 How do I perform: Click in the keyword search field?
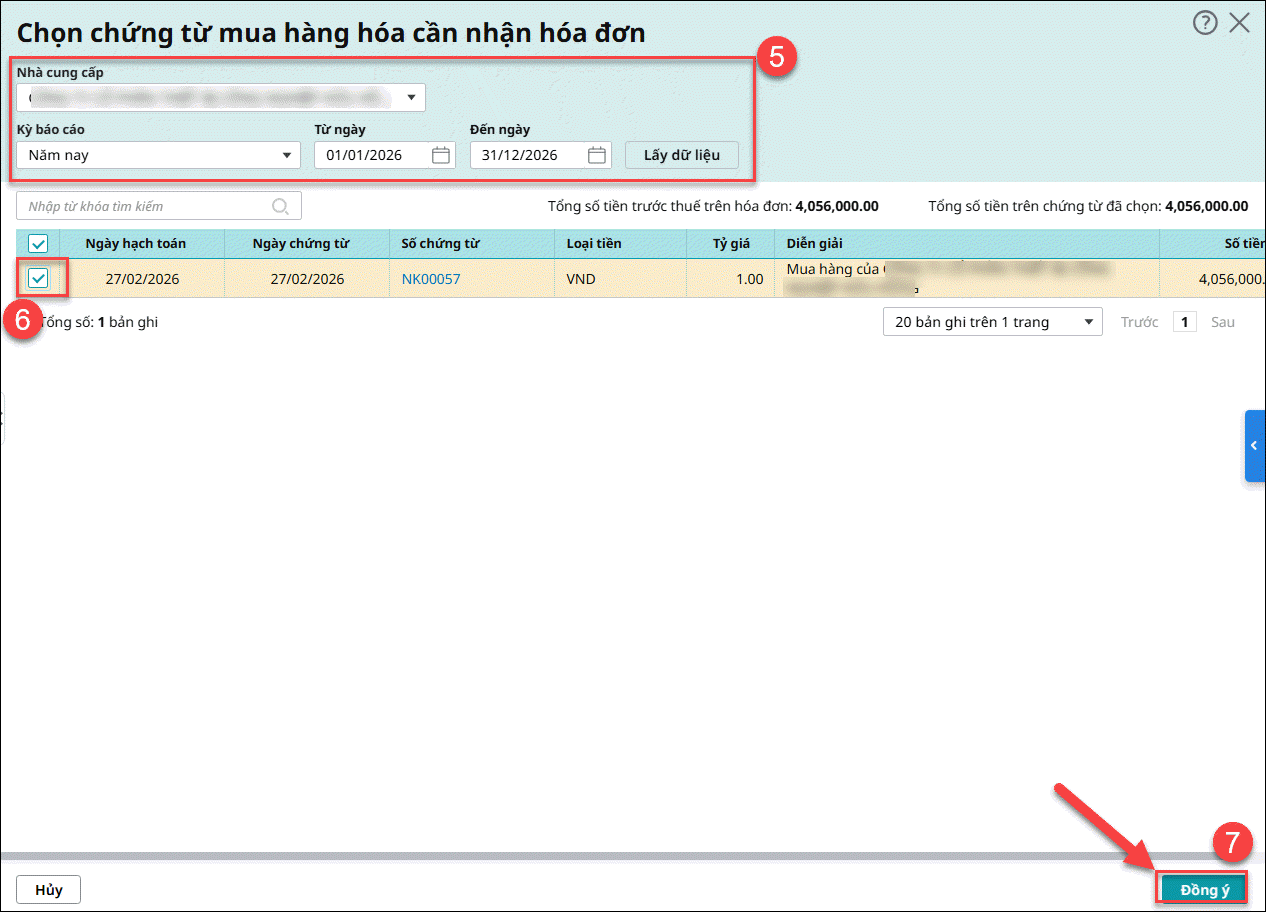145,206
